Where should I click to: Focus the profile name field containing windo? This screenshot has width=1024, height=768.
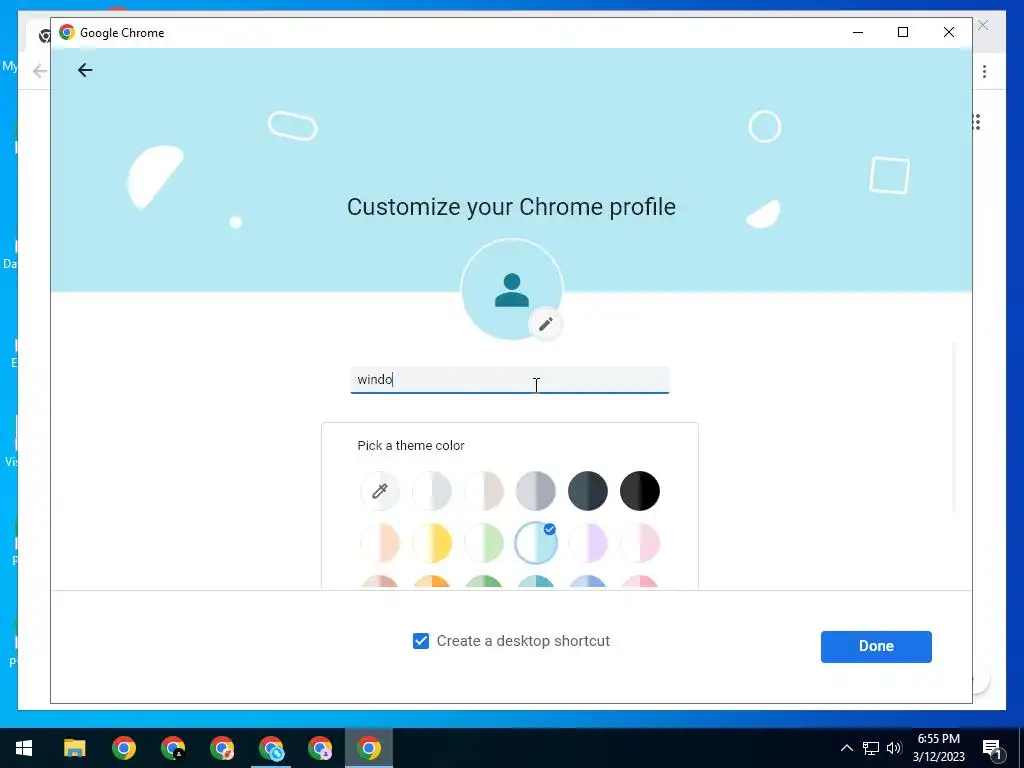(x=510, y=380)
